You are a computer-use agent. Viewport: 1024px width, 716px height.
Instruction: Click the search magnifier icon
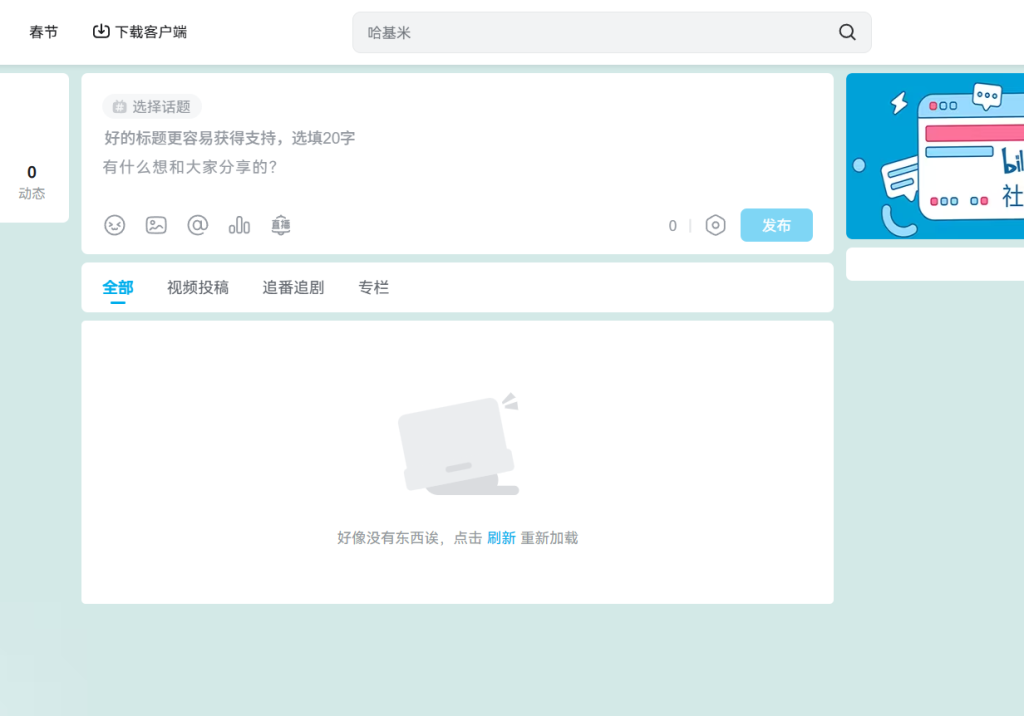(847, 32)
